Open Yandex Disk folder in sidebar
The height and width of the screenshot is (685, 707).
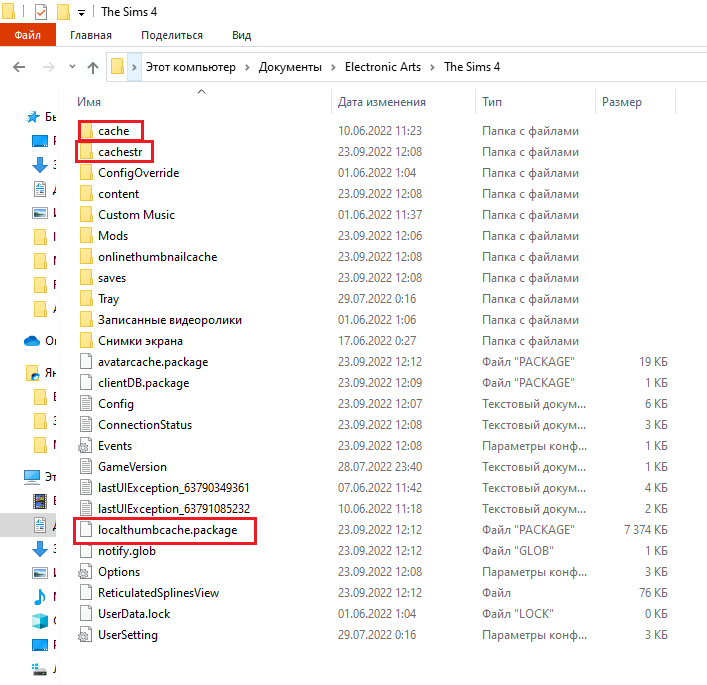[x=32, y=373]
